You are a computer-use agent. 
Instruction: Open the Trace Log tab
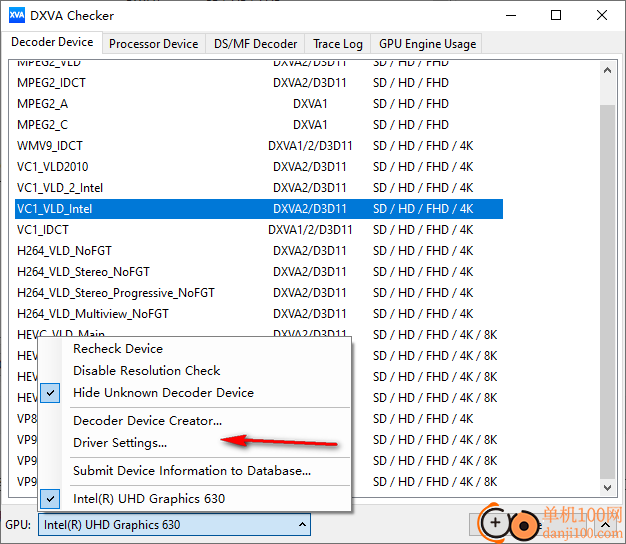[x=338, y=44]
